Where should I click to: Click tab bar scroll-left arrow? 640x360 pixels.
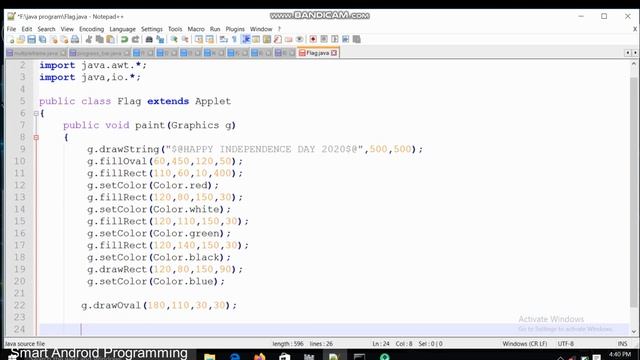click(x=628, y=53)
